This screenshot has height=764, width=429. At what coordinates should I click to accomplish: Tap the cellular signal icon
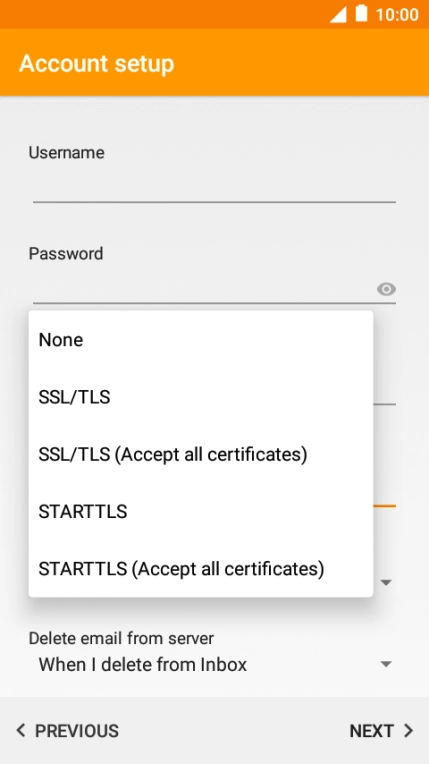pos(338,15)
